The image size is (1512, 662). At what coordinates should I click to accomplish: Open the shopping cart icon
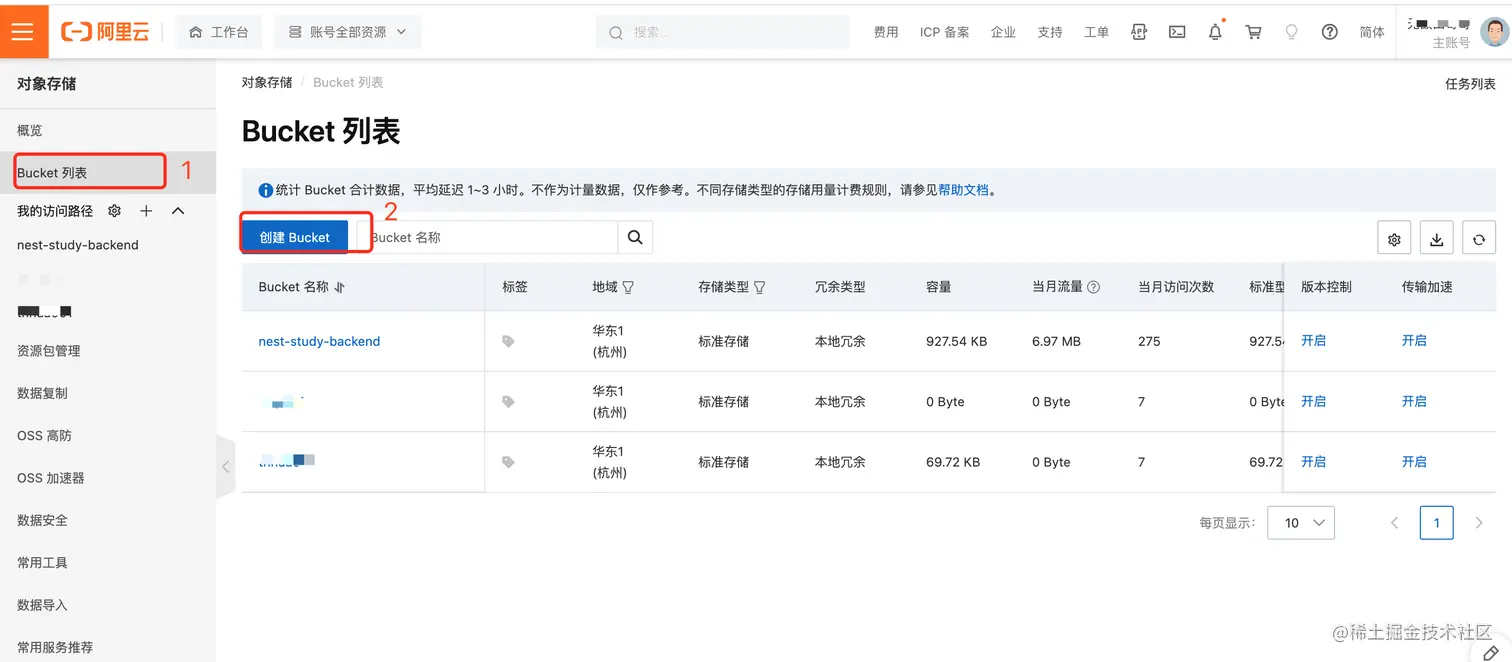tap(1253, 32)
